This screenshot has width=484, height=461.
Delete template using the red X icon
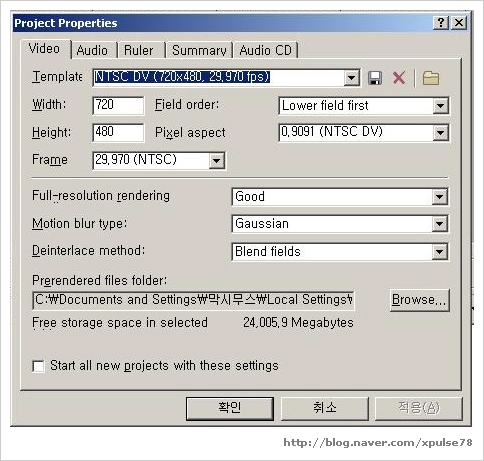[x=399, y=78]
